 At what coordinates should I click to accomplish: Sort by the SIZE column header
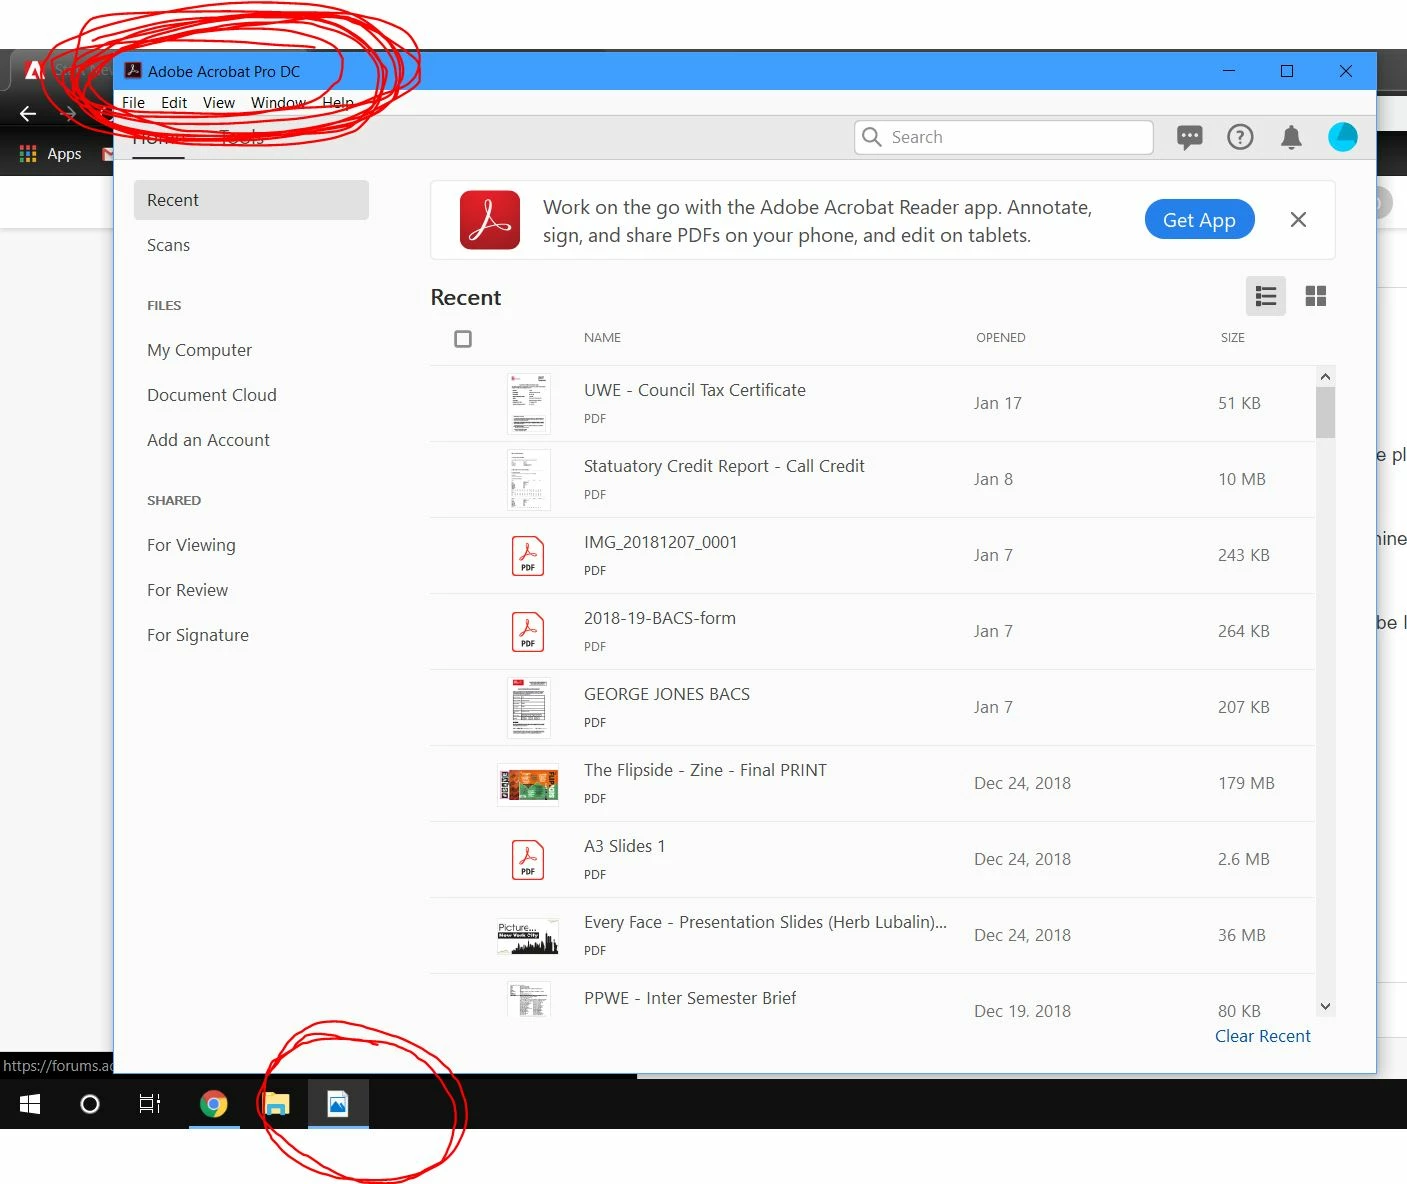pyautogui.click(x=1232, y=338)
